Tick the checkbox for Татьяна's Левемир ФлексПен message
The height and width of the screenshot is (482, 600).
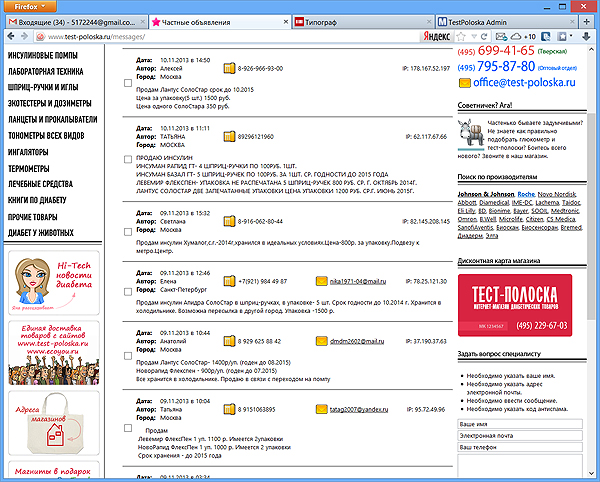pos(128,428)
